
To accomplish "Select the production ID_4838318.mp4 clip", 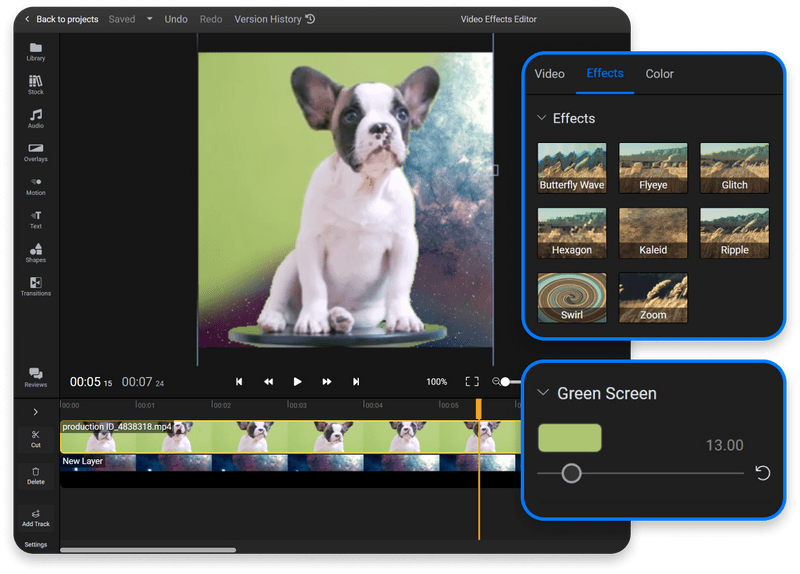I will pos(291,437).
